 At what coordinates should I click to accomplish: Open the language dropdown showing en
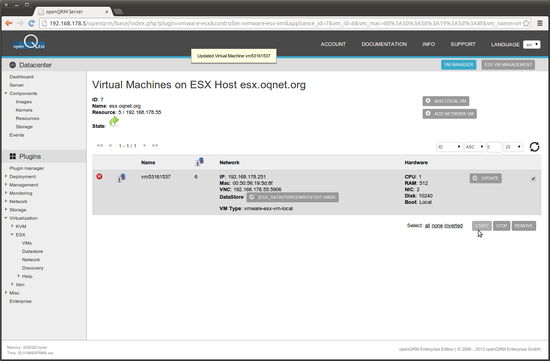click(531, 44)
